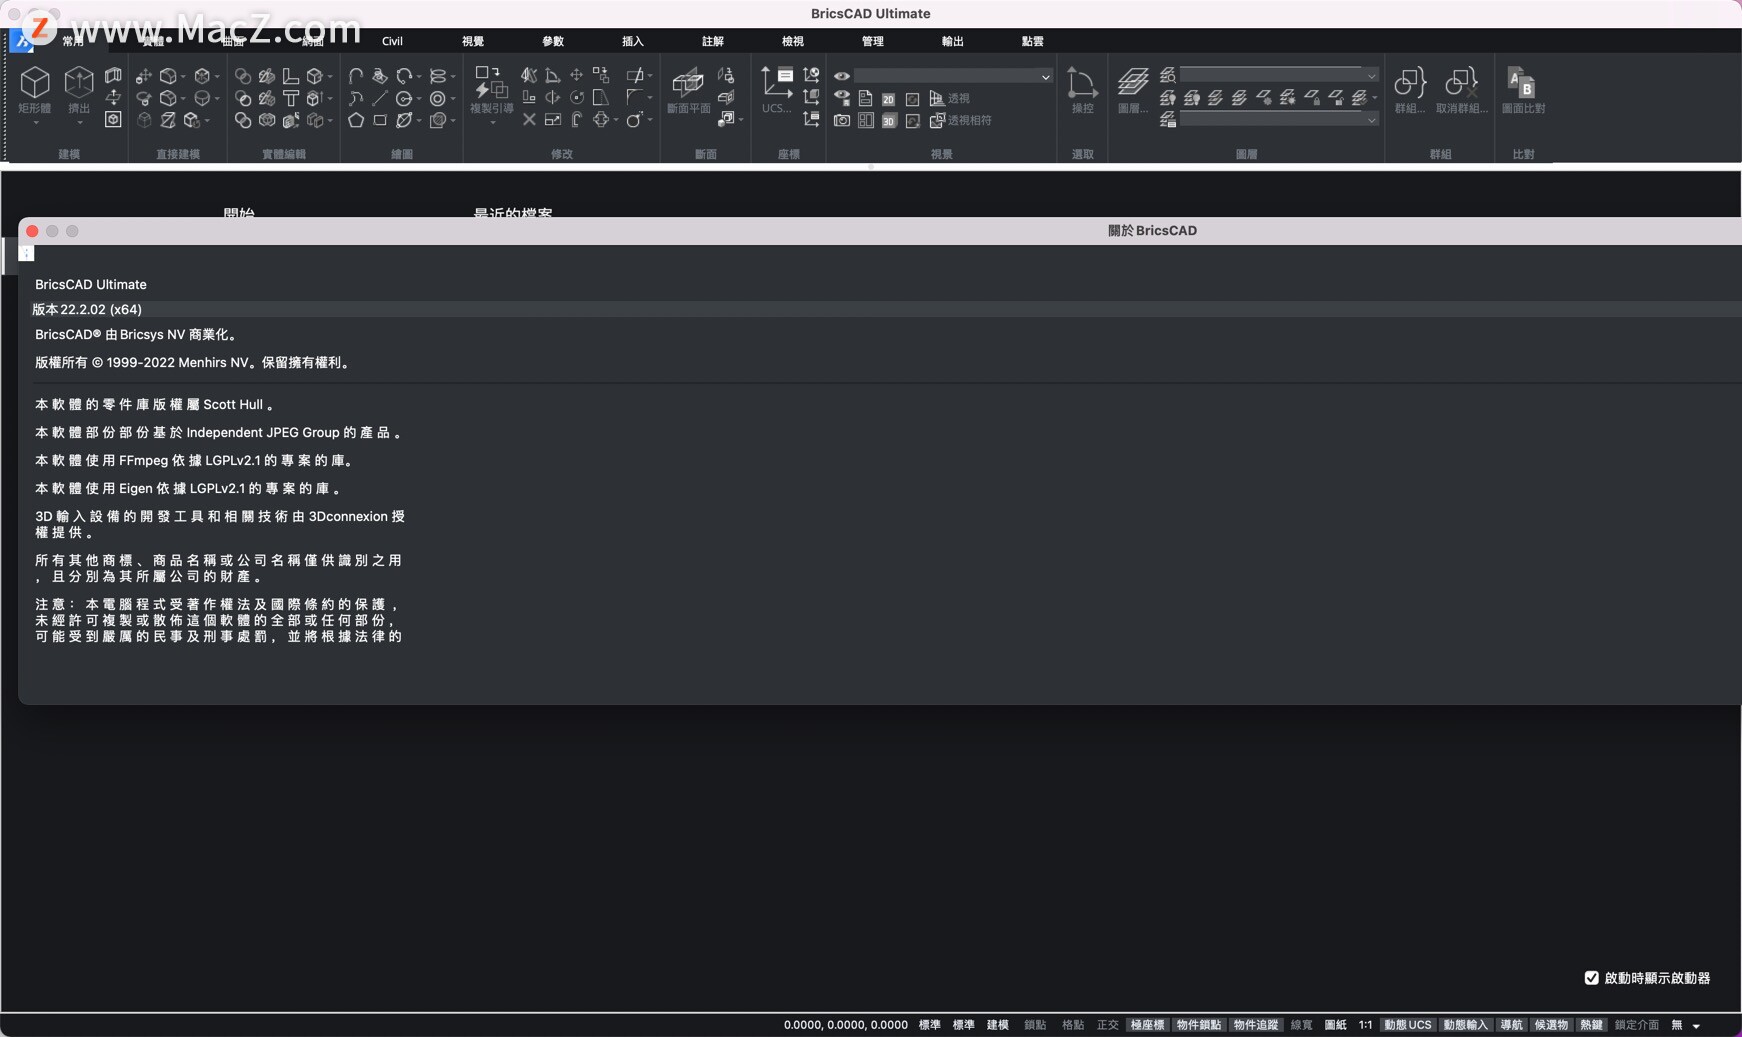Open the 複製引導 copy guided tool
Screen dimensions: 1742x1037
point(491,89)
